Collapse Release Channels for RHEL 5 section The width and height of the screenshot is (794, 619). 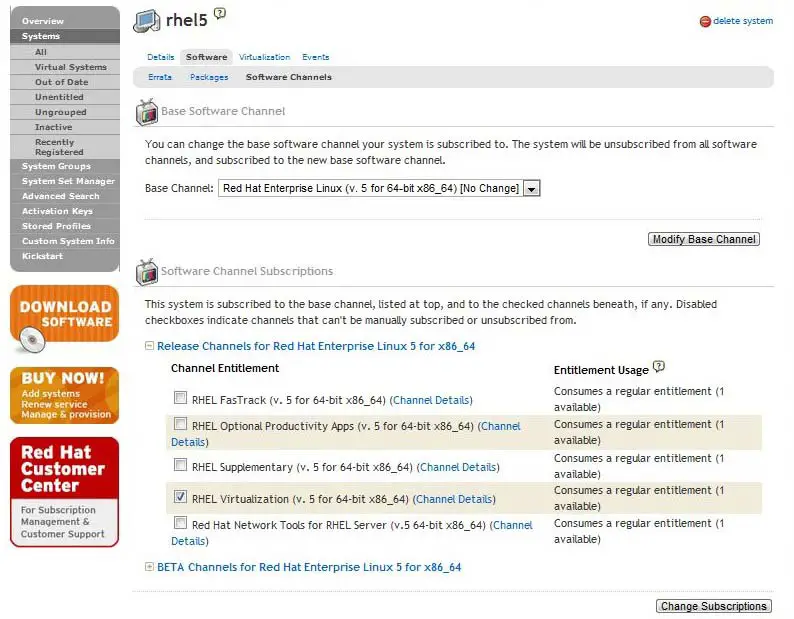click(149, 346)
